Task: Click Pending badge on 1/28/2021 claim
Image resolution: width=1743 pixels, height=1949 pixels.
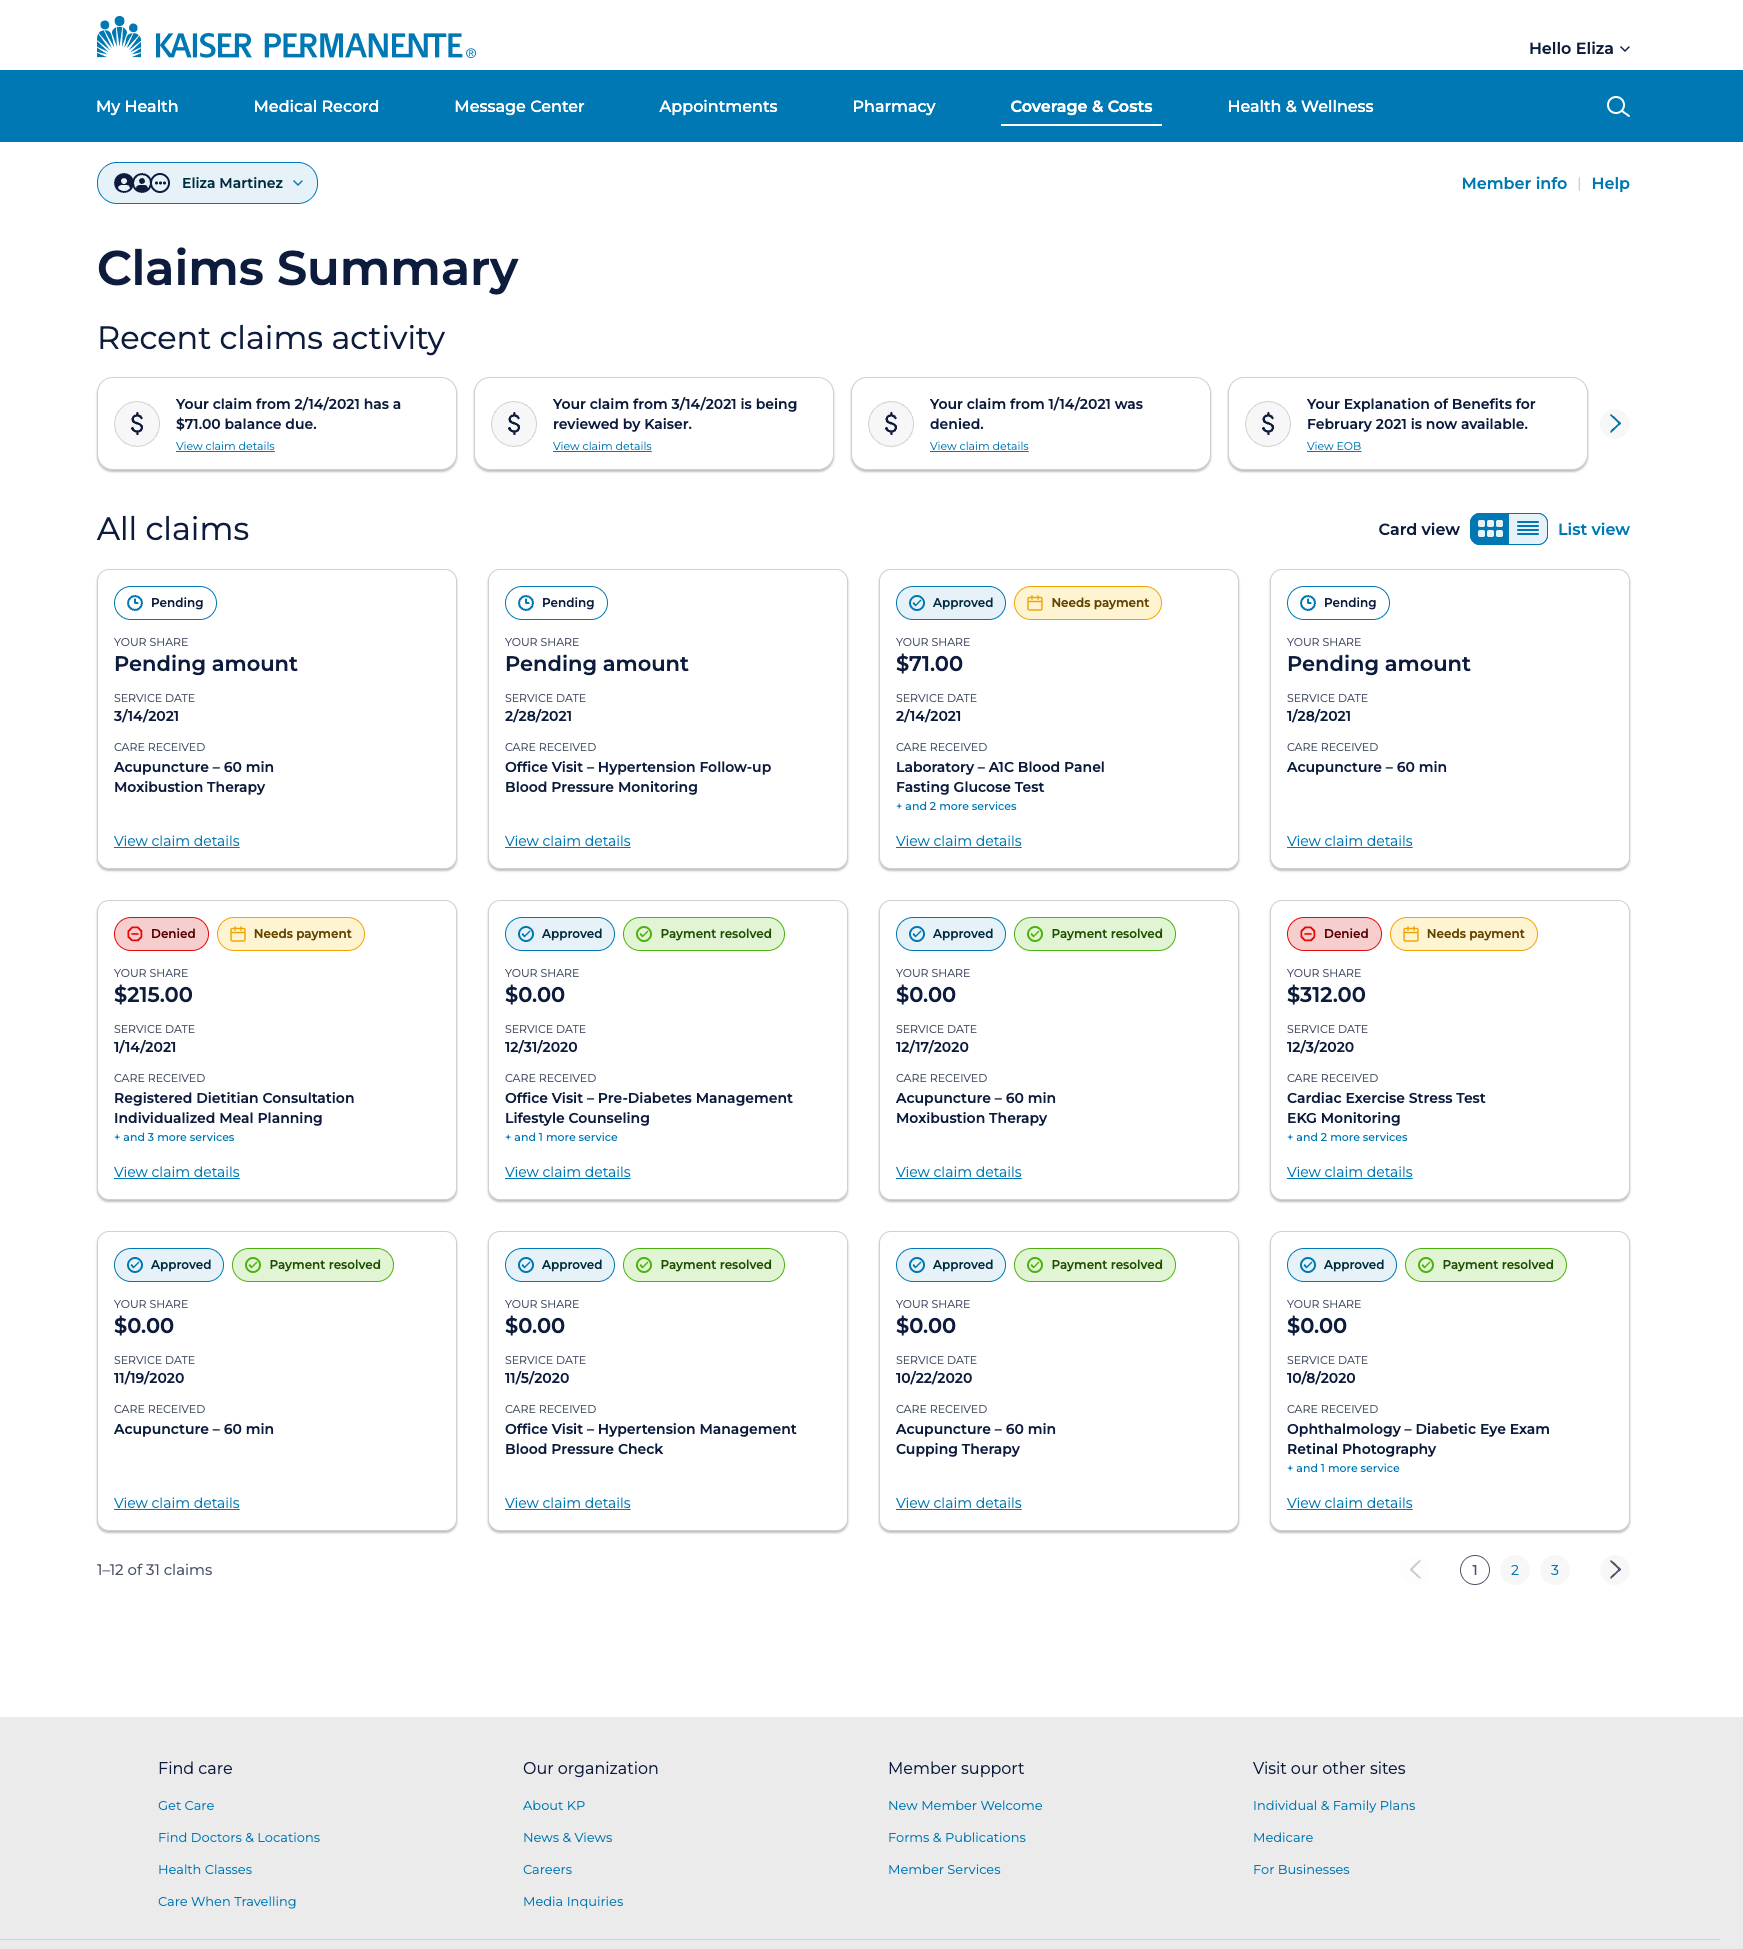Action: pos(1338,603)
